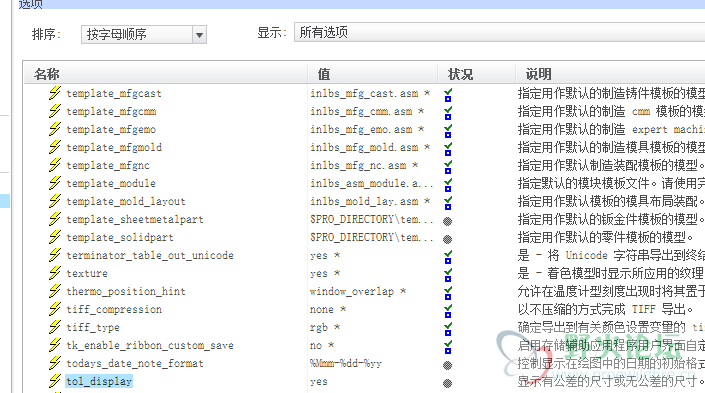Screen dimensions: 705x393
Task: Click green status dot for template_sheetmetalpart
Action: pos(447,221)
